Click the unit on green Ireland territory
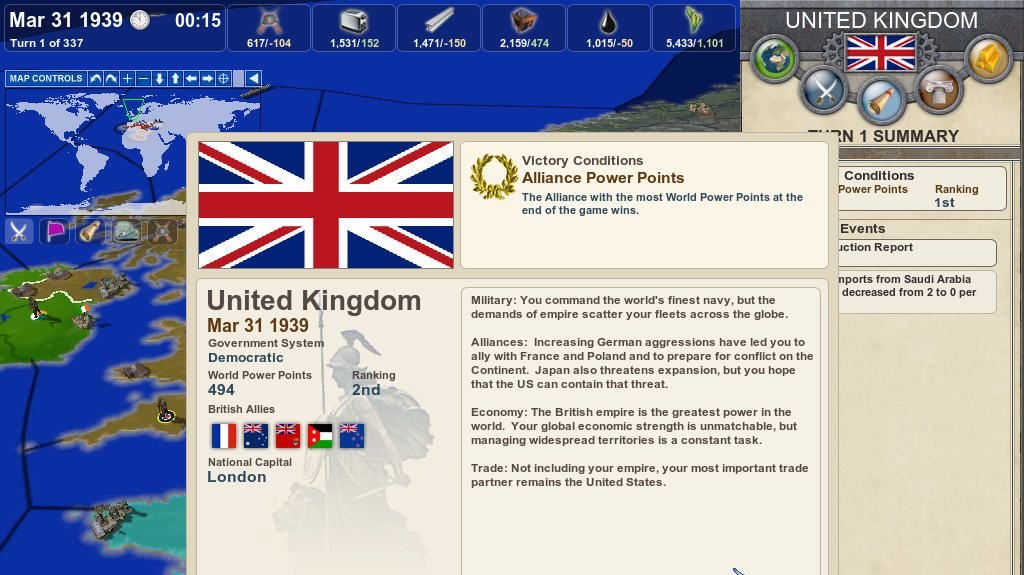 [36, 309]
